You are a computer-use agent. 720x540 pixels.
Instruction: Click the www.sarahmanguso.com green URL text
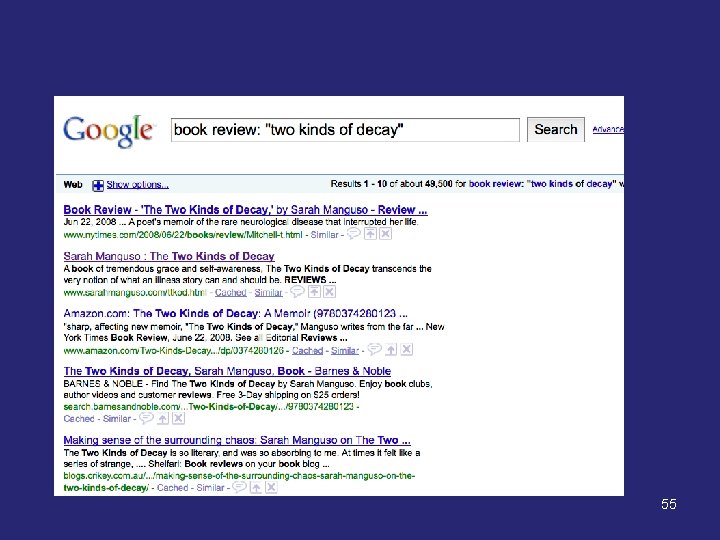point(135,292)
